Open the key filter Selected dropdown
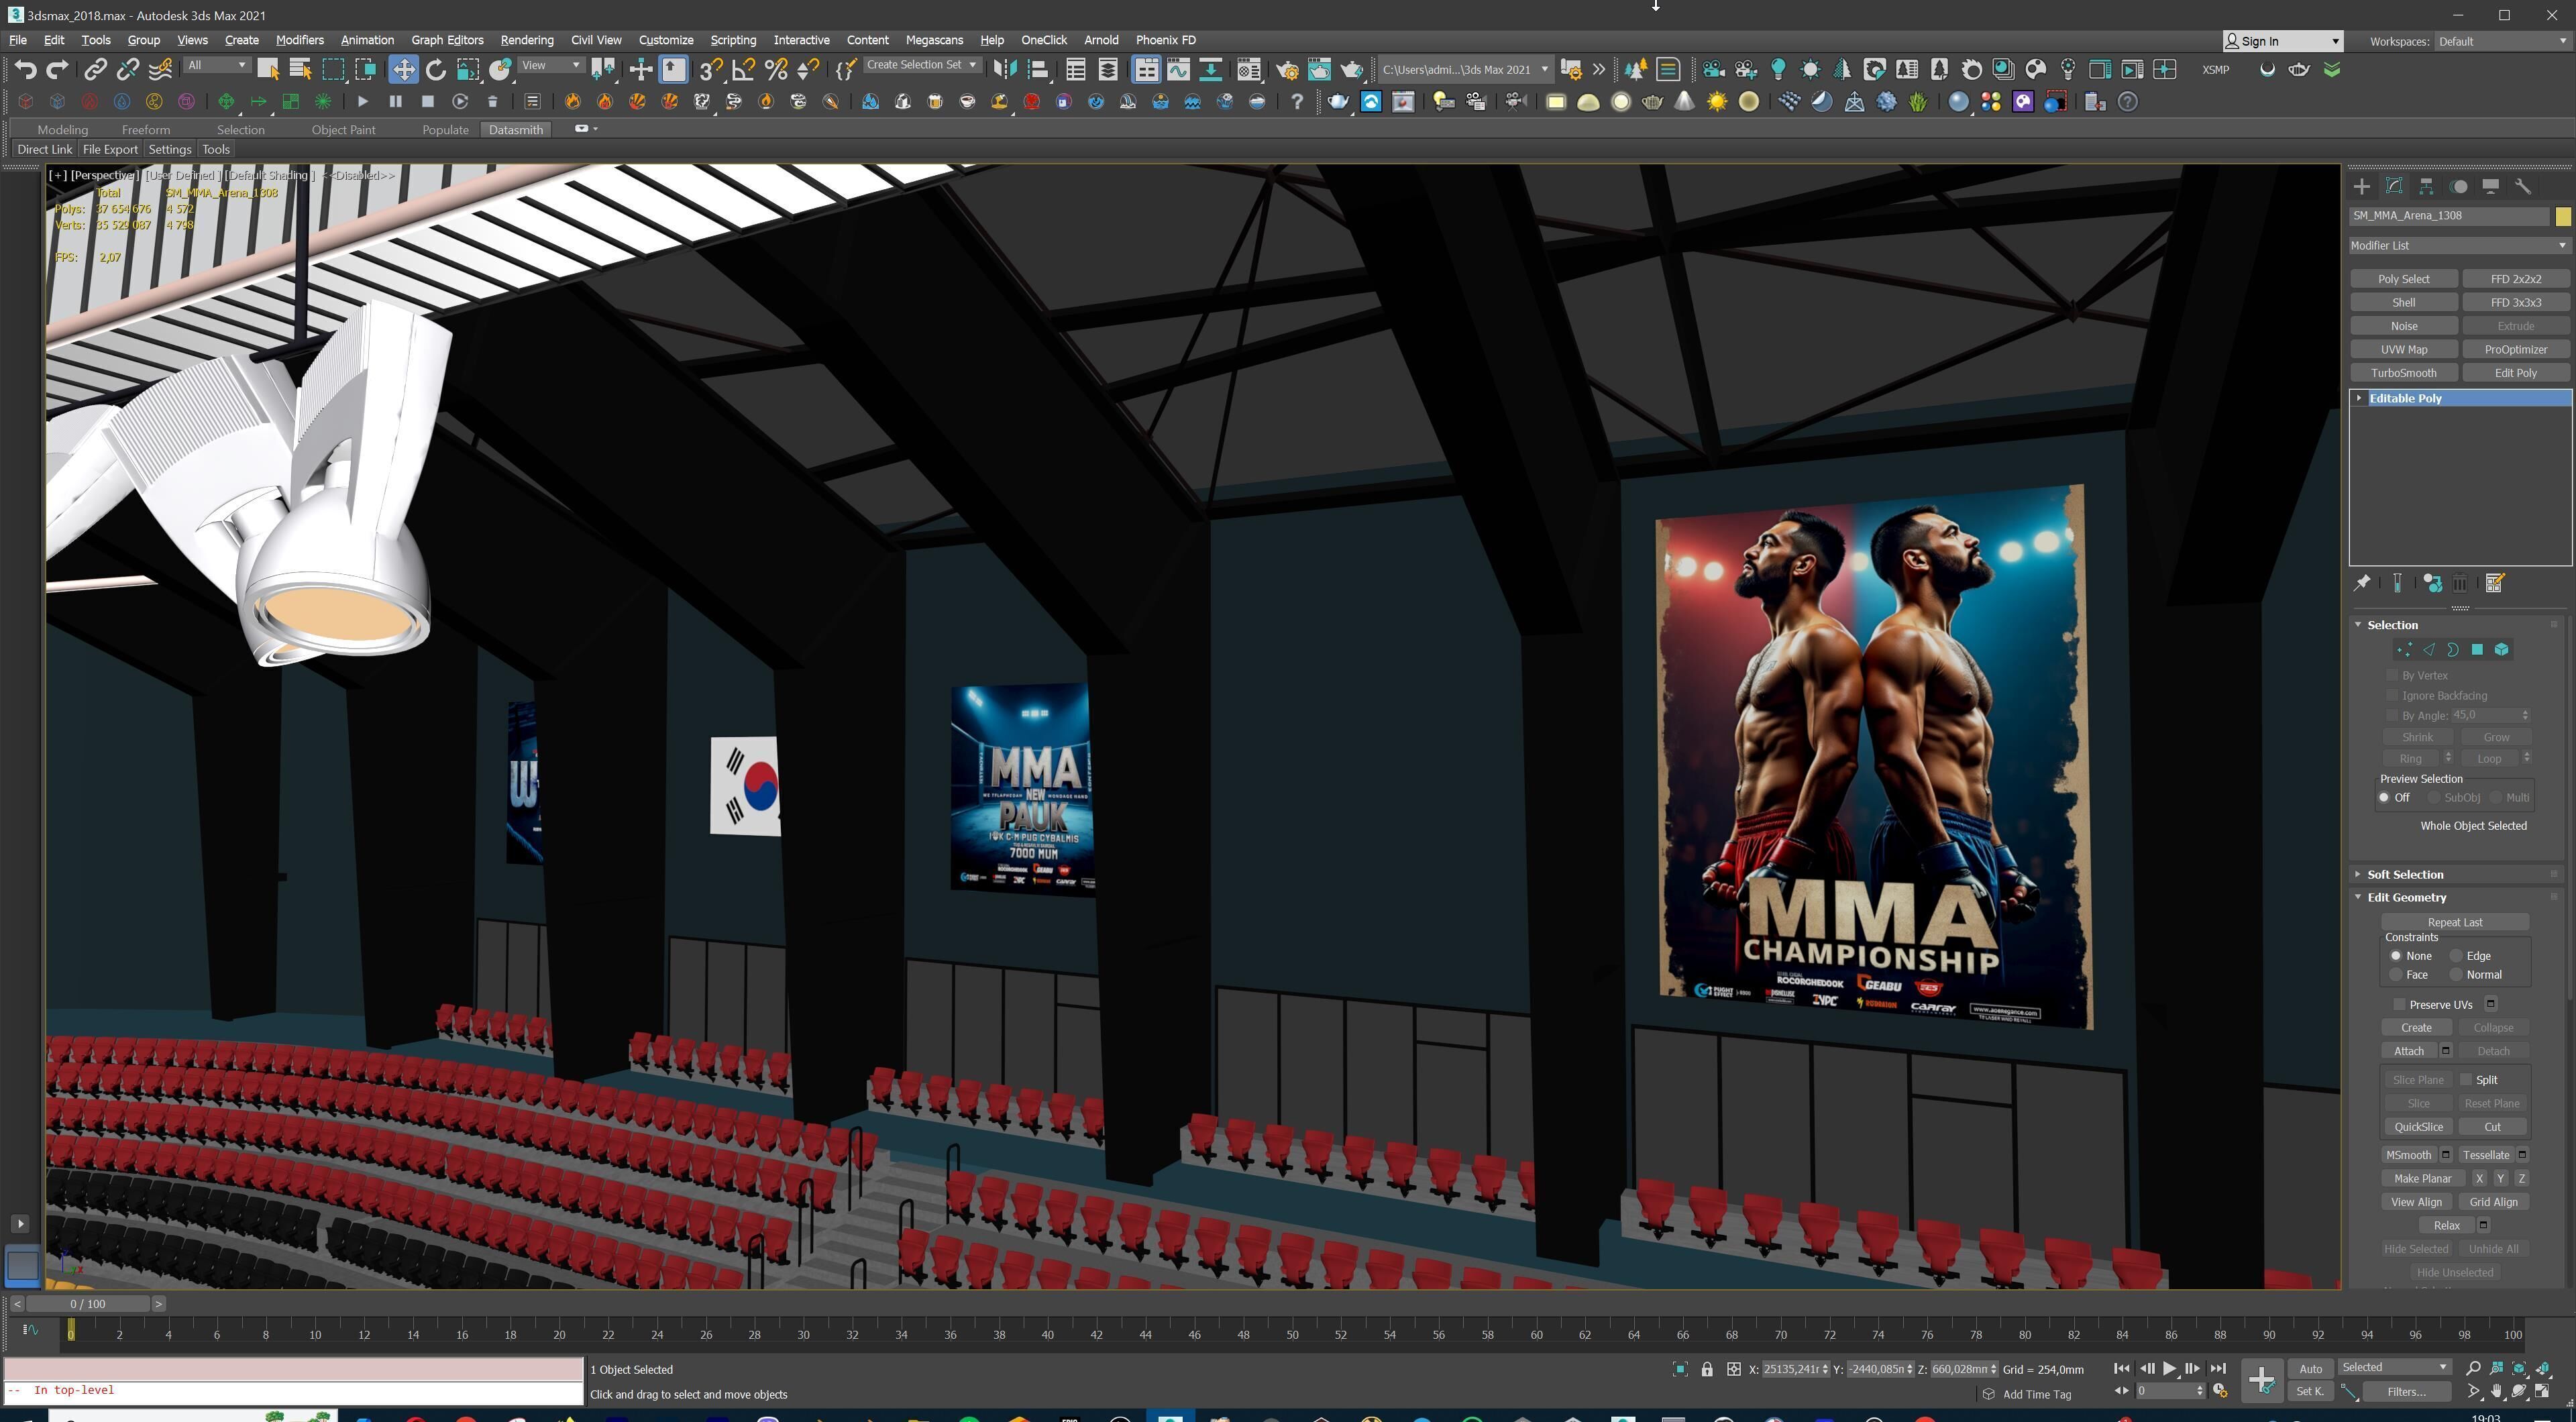 2394,1368
